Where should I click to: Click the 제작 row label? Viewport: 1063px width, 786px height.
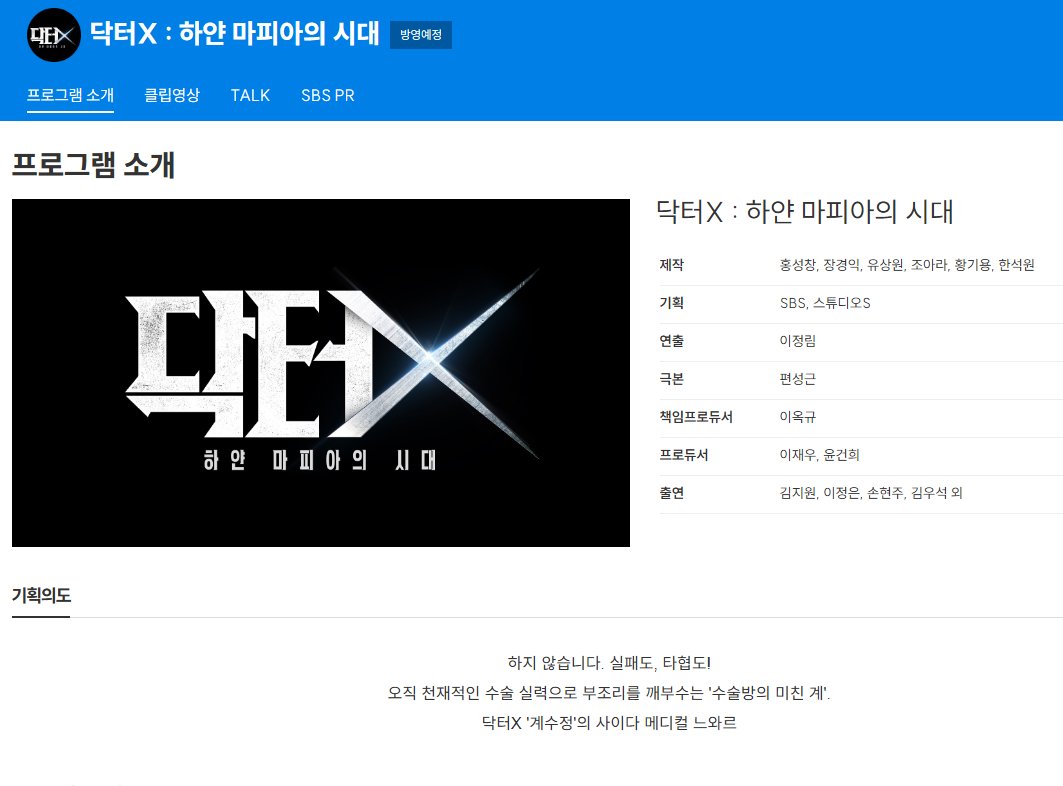click(x=672, y=265)
